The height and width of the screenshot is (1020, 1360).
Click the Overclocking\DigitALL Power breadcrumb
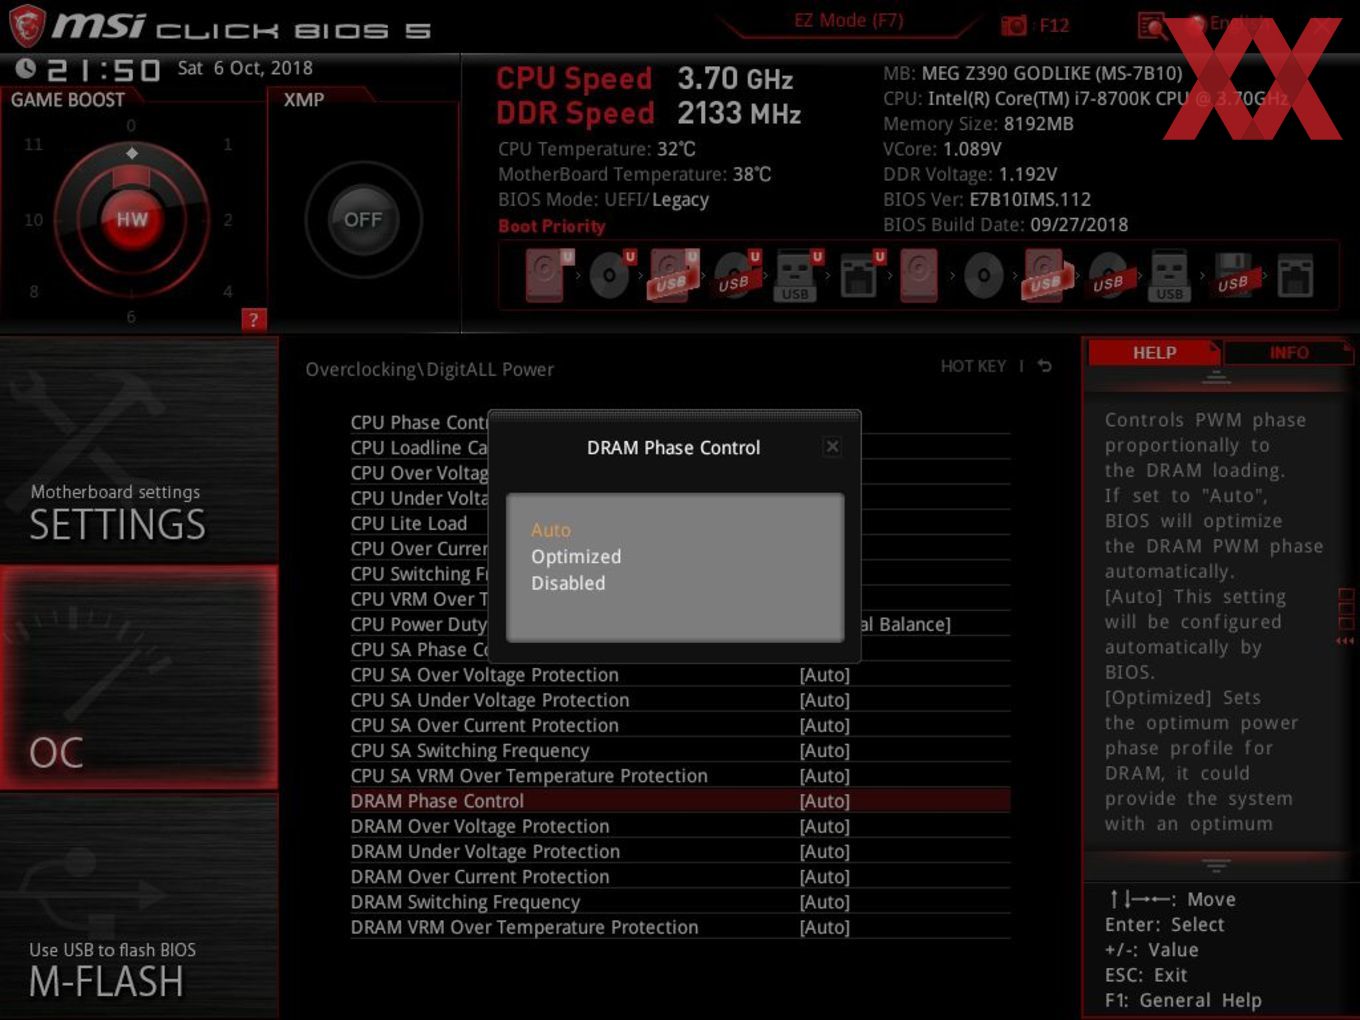429,369
